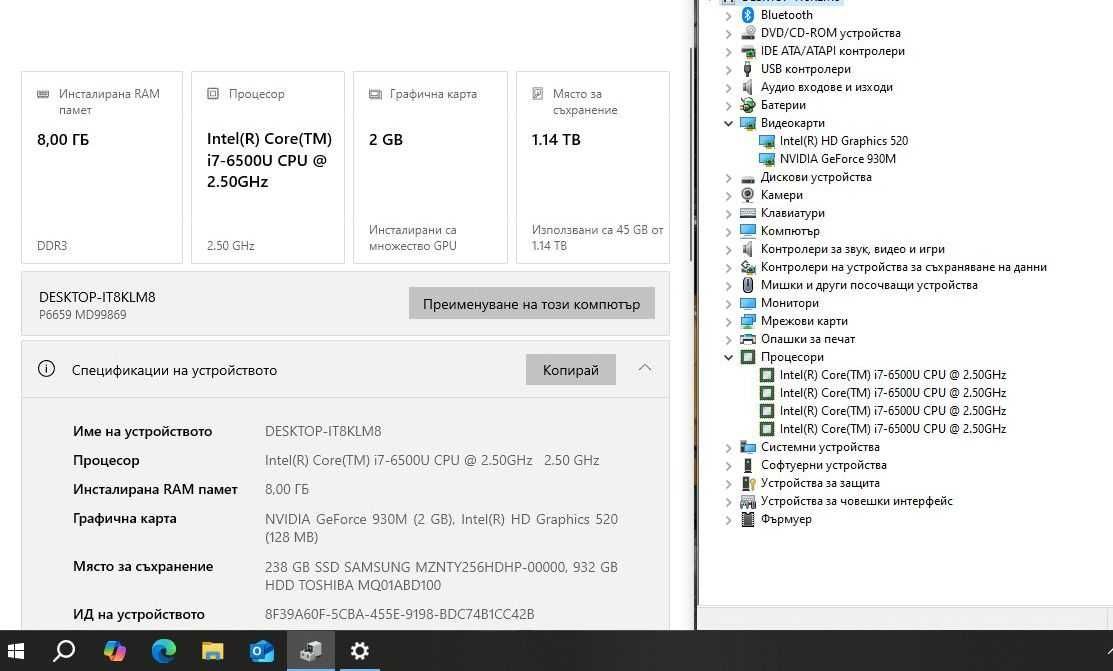Image resolution: width=1113 pixels, height=671 pixels.
Task: Collapse Спецификации на устройството section chevron
Action: pyautogui.click(x=645, y=368)
